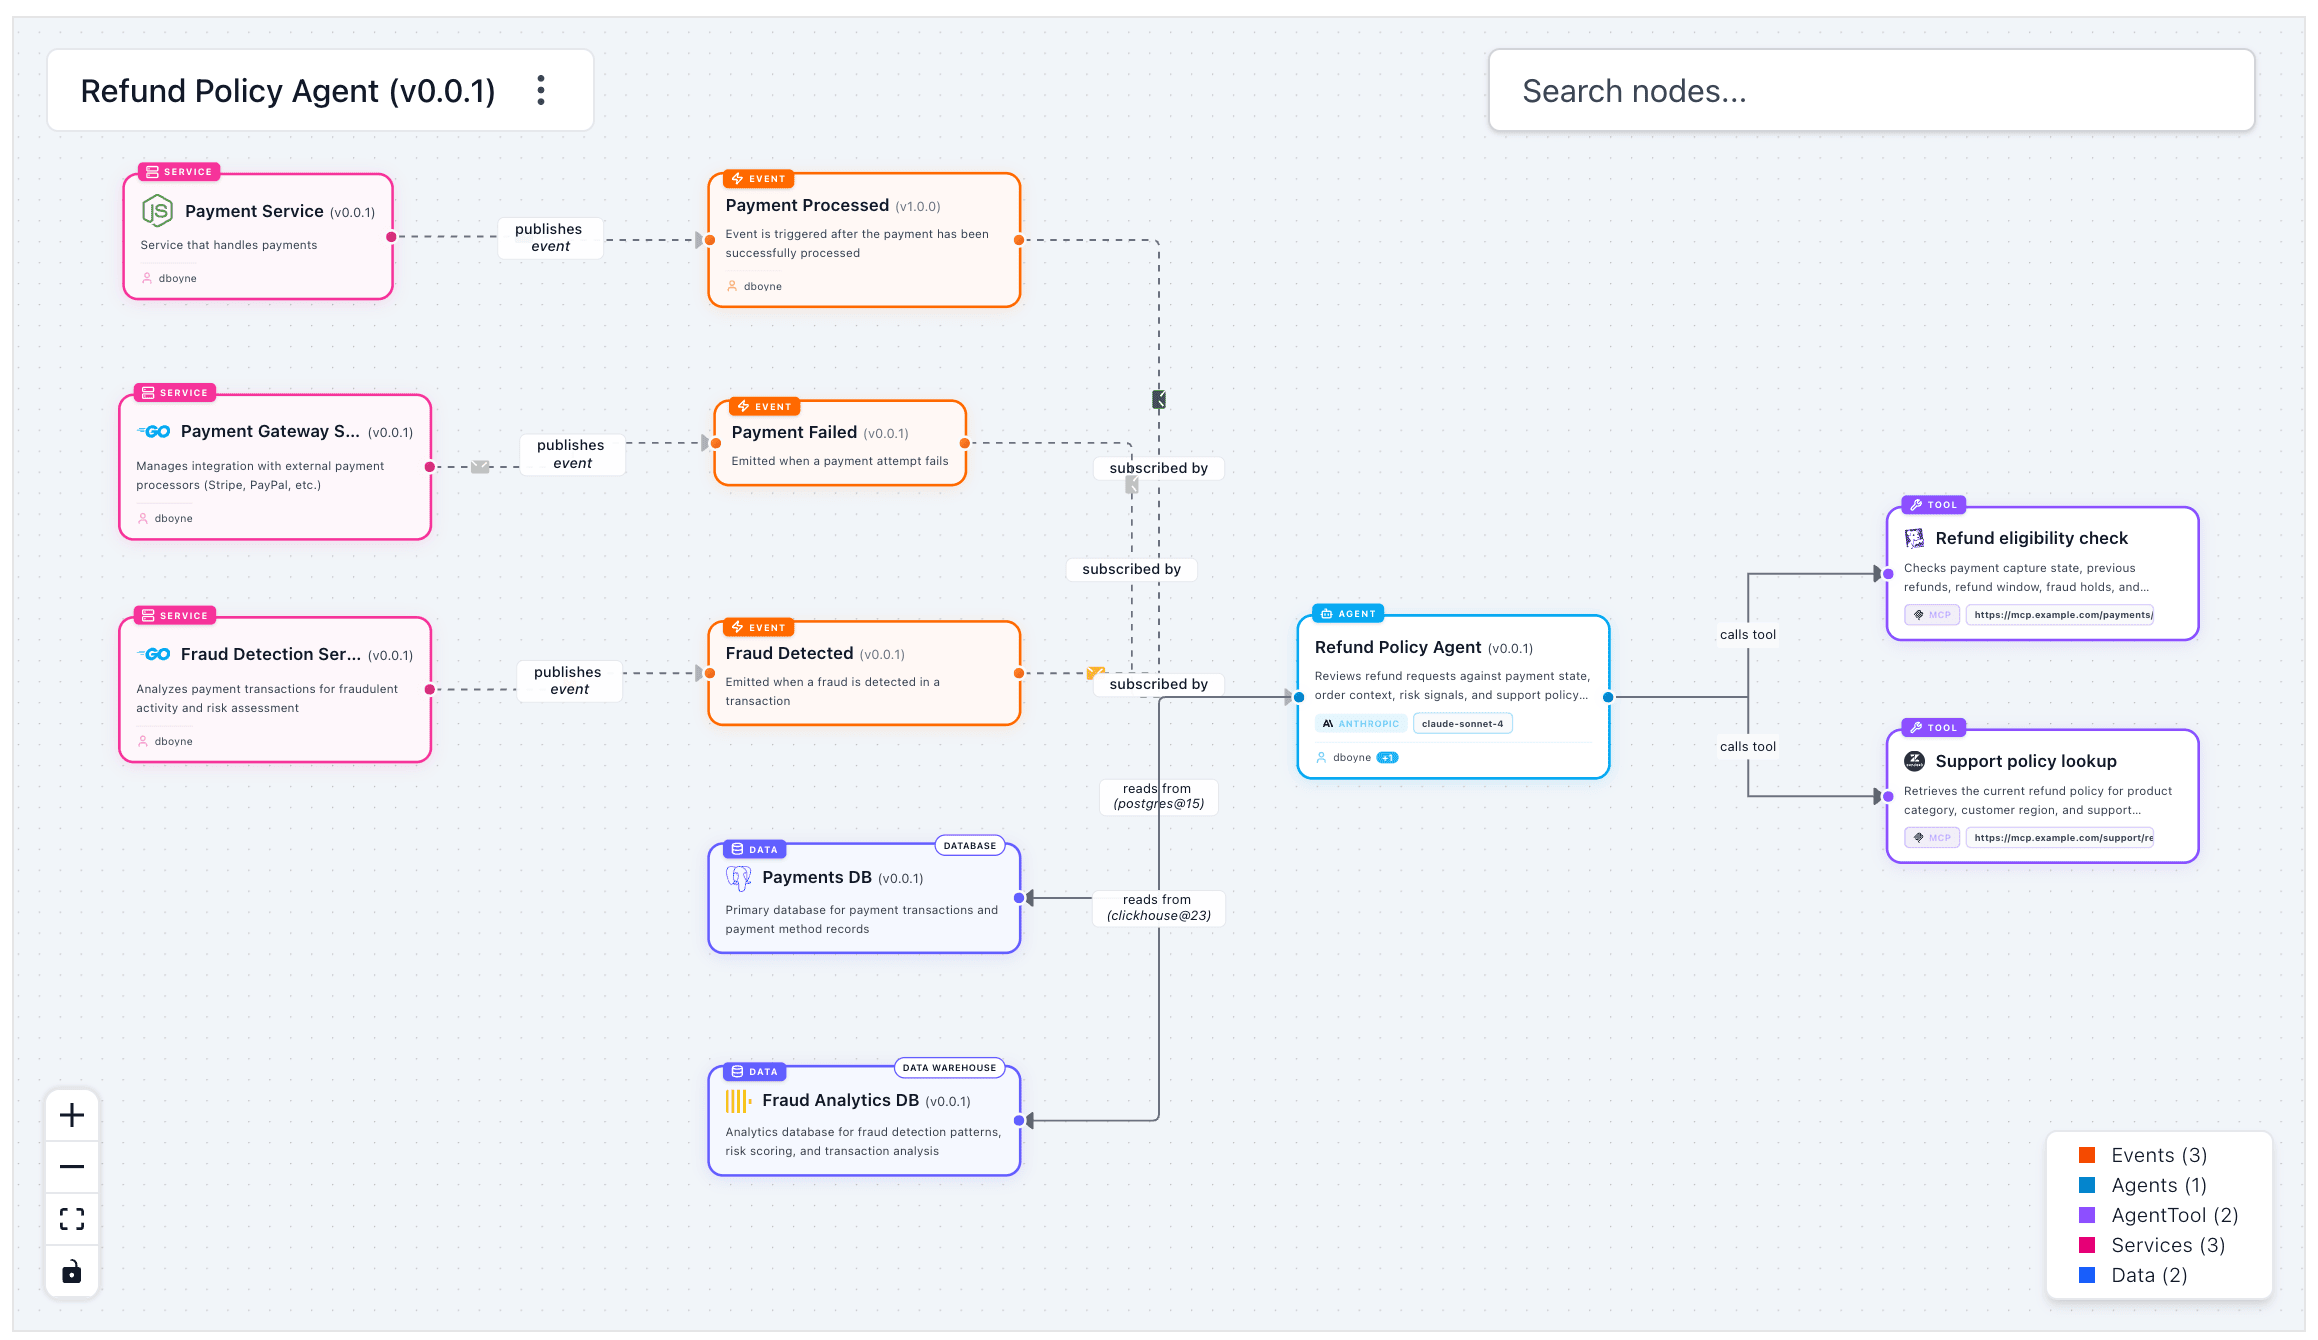Viewport: 2318px width, 1340px height.
Task: Open the Fraud Detected event title
Action: click(x=789, y=653)
